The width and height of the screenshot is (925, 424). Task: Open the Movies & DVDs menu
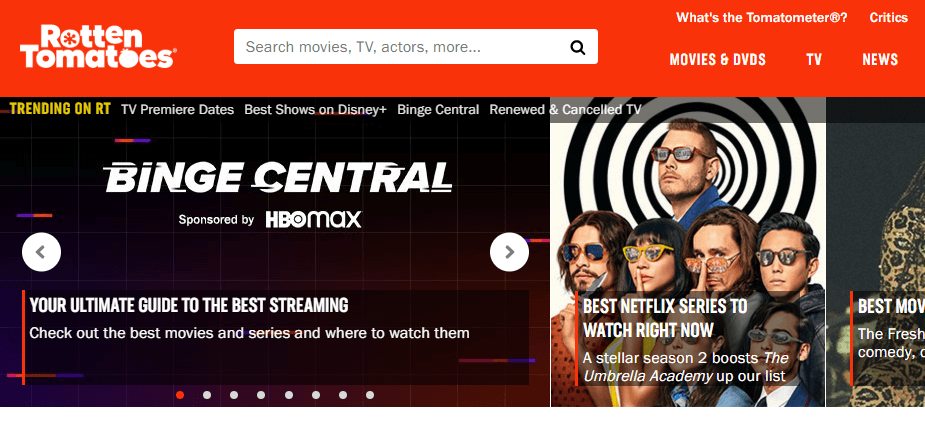click(717, 60)
